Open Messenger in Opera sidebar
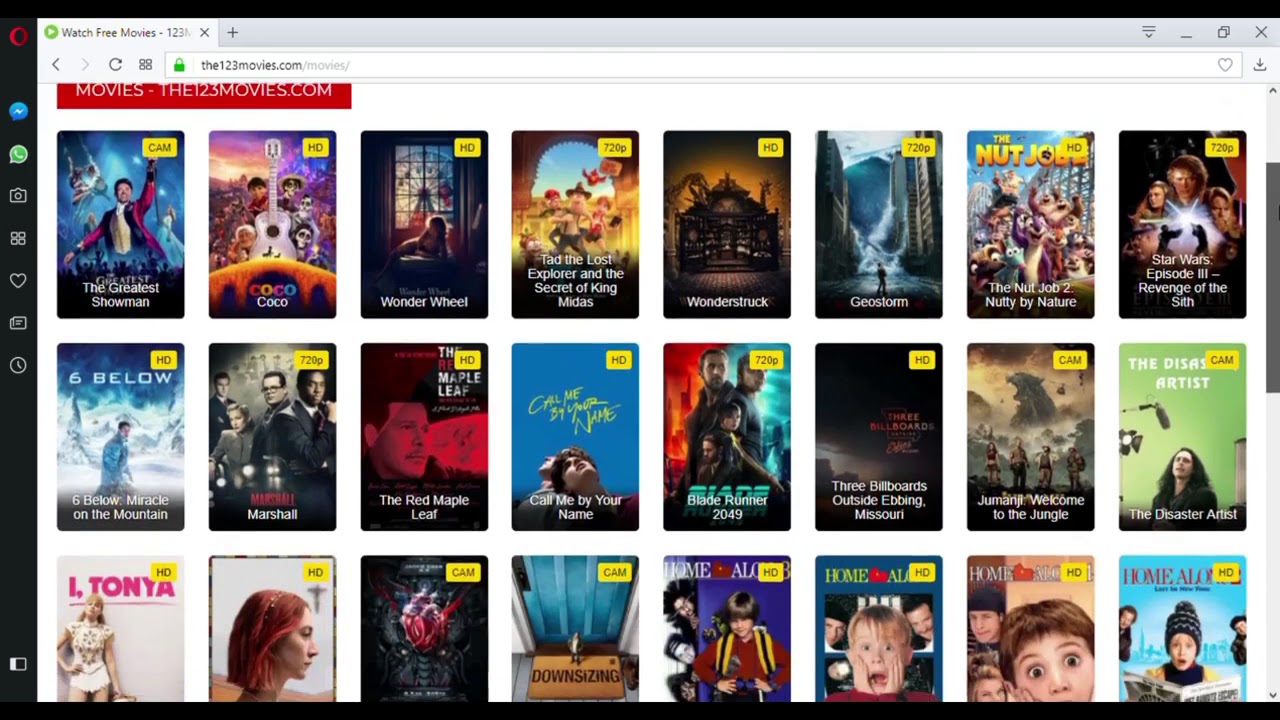Image resolution: width=1280 pixels, height=720 pixels. pos(18,111)
